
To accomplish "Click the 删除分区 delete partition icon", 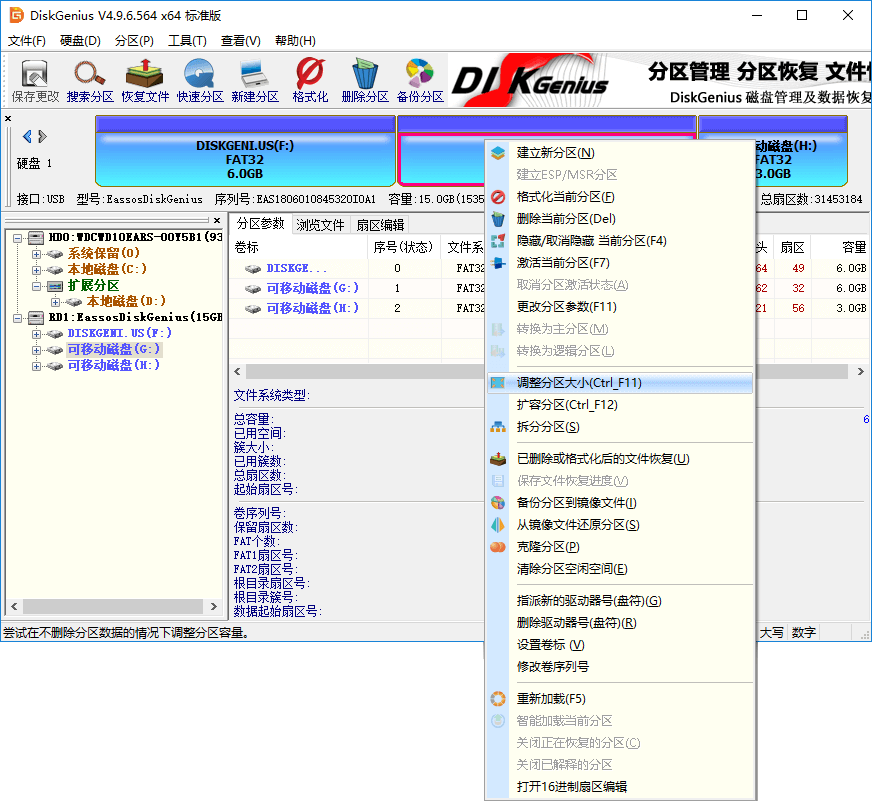I will coord(364,80).
